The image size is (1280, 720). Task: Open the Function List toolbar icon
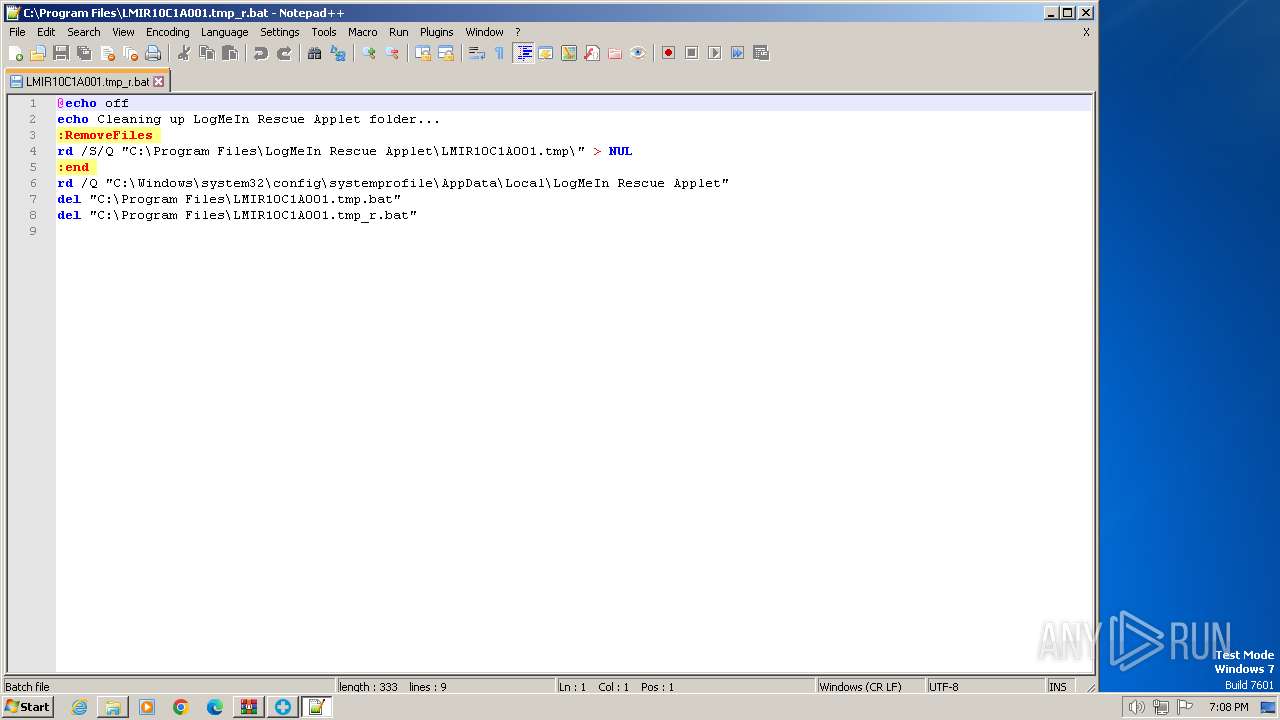592,53
